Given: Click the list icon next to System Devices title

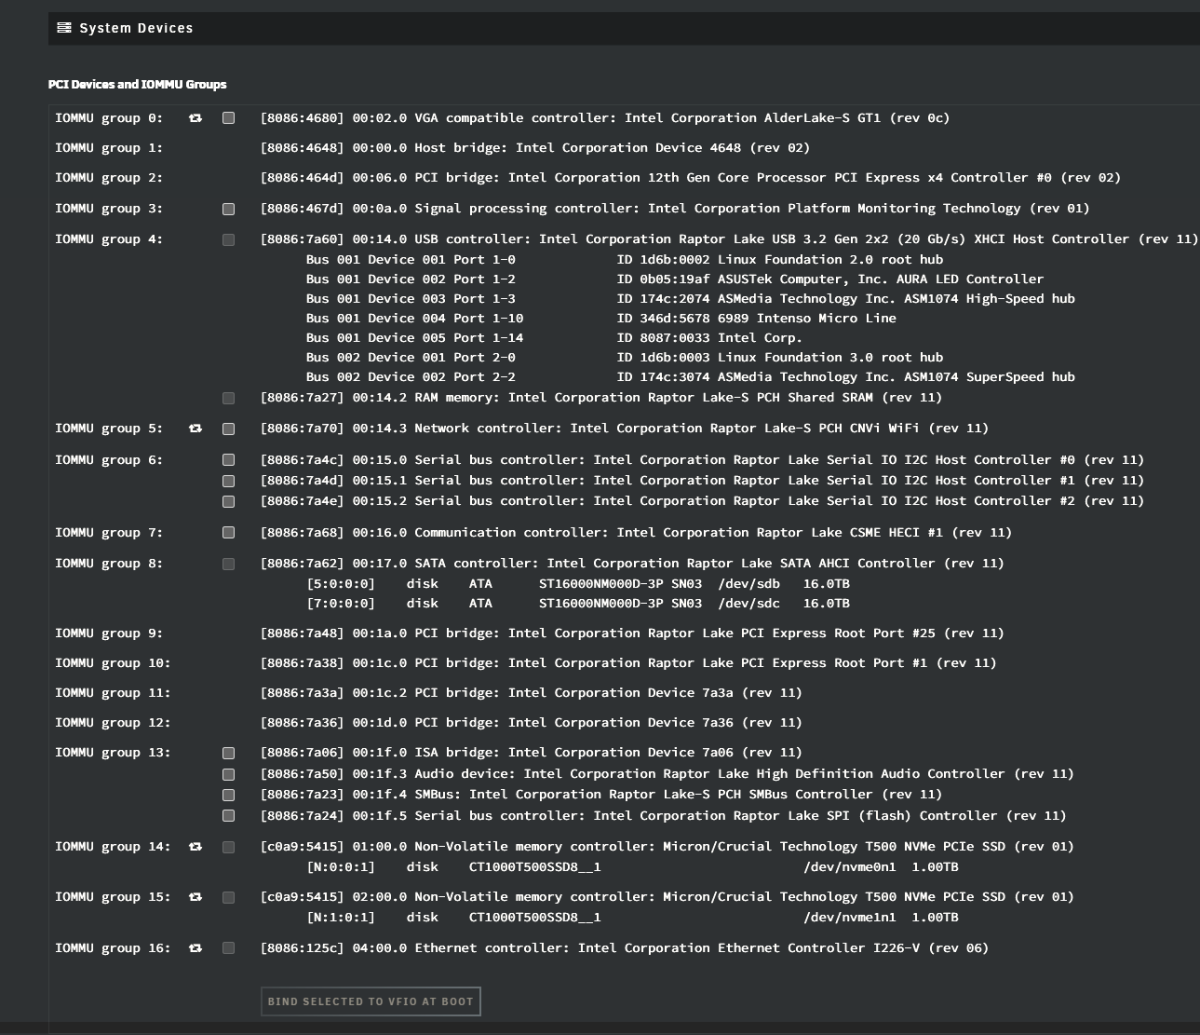Looking at the screenshot, I should click(65, 28).
